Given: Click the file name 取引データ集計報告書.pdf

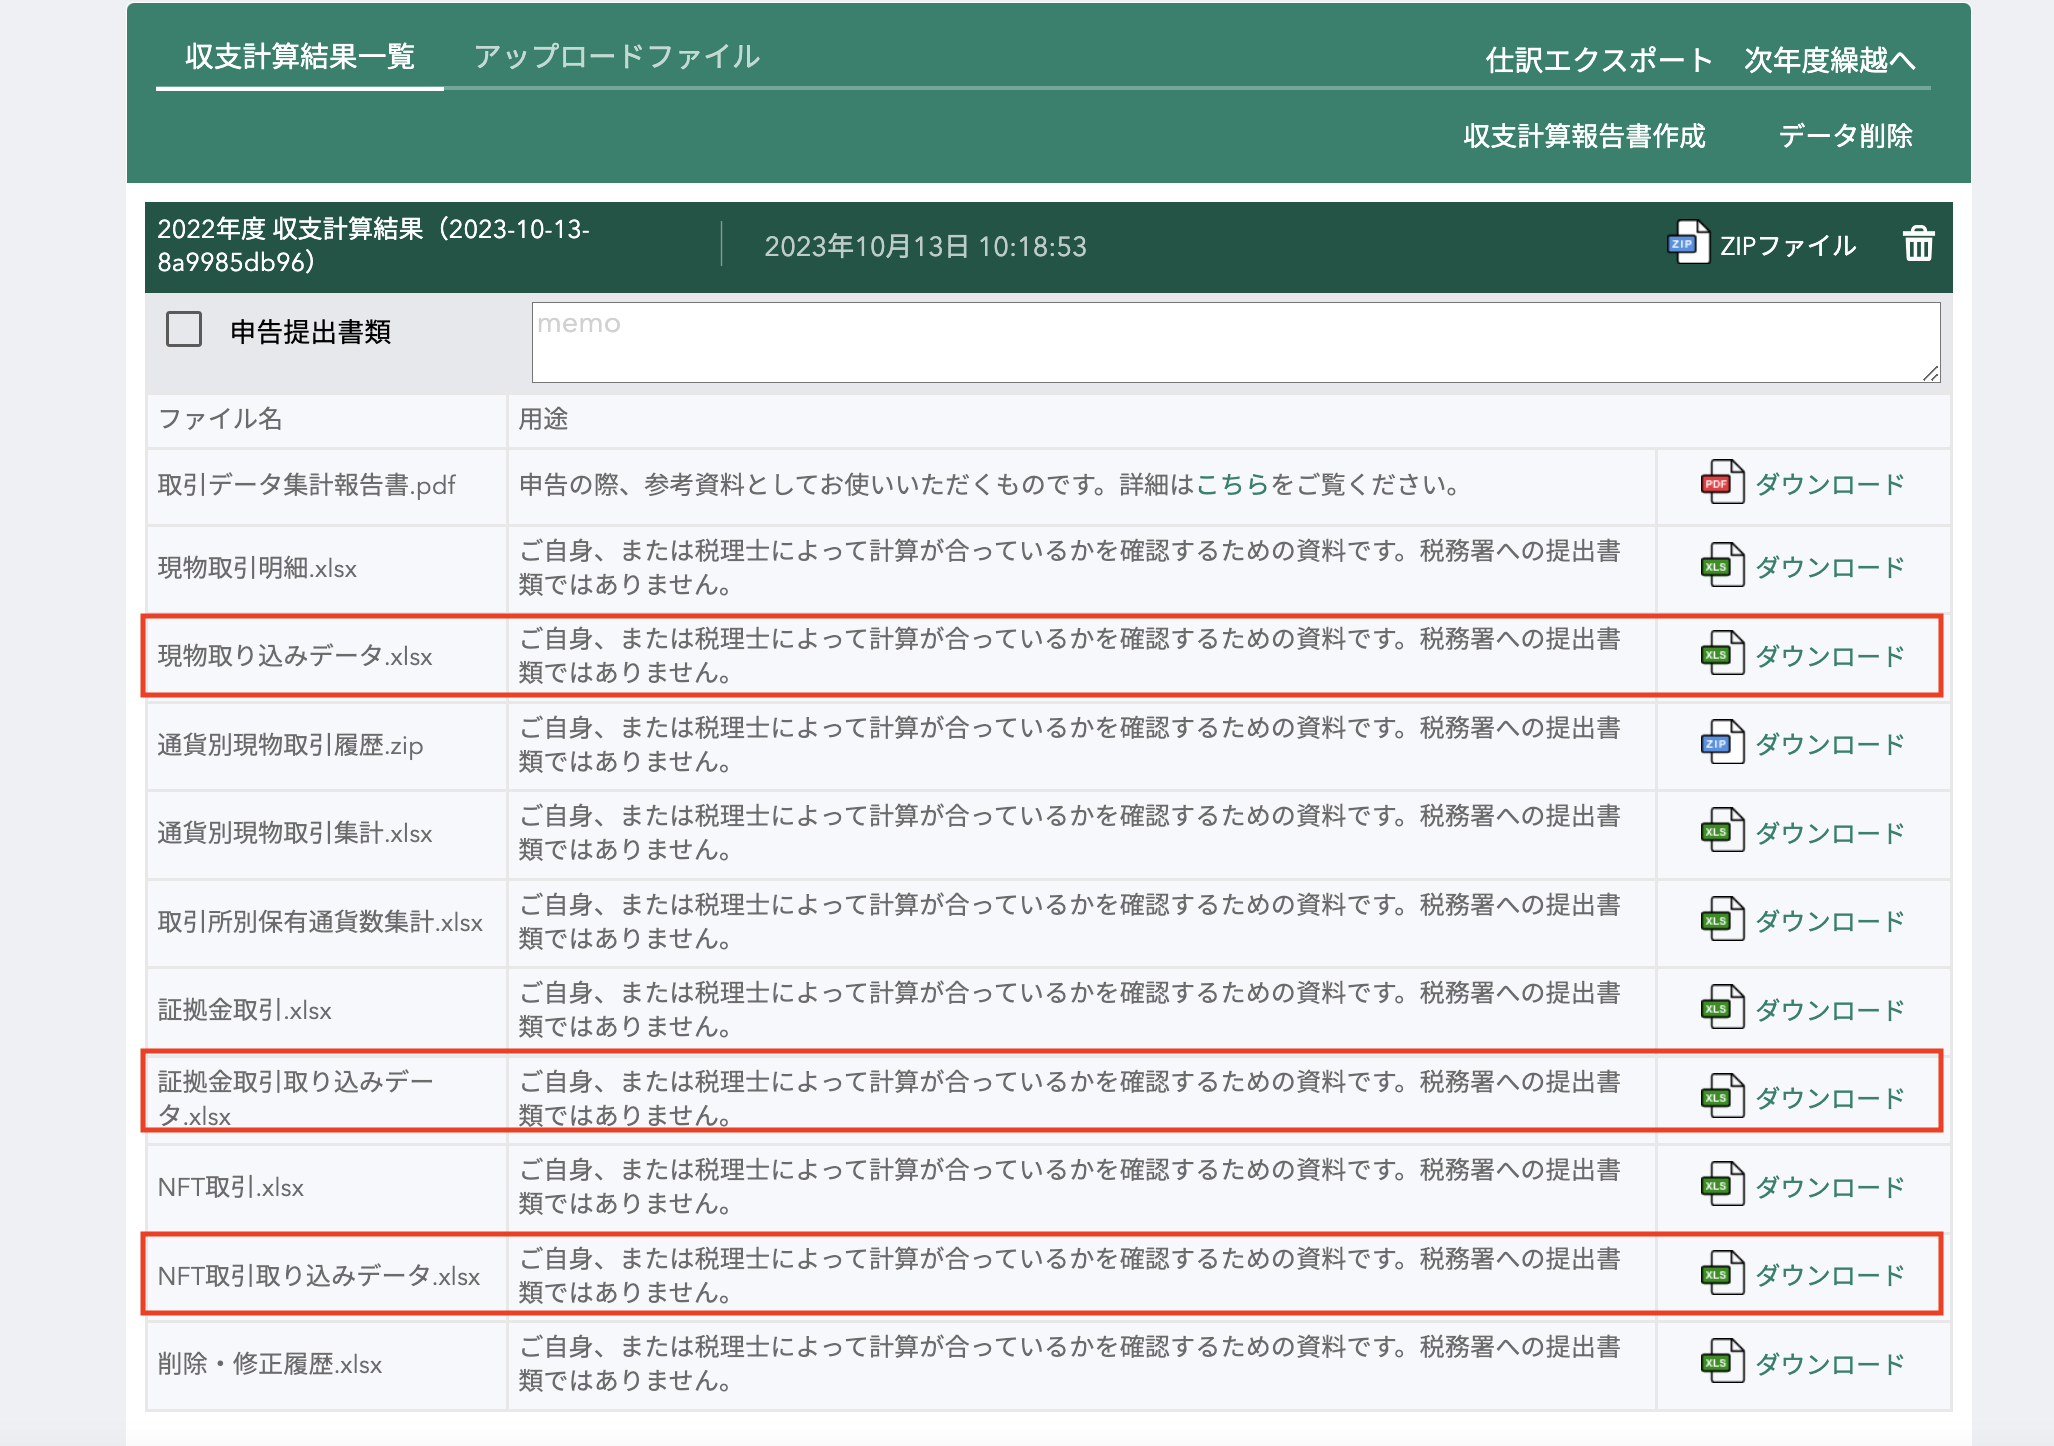Looking at the screenshot, I should (x=306, y=485).
